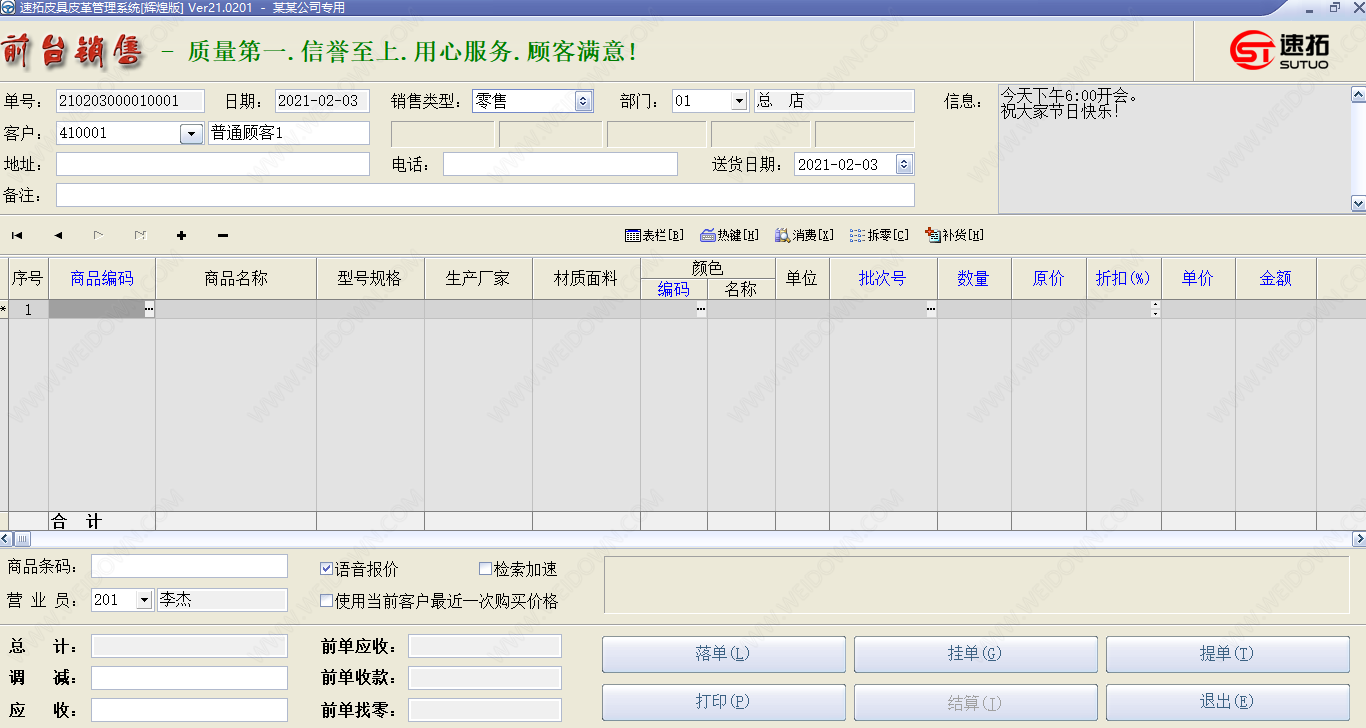Click in 商品条码 input field
The height and width of the screenshot is (728, 1366).
pyautogui.click(x=189, y=567)
